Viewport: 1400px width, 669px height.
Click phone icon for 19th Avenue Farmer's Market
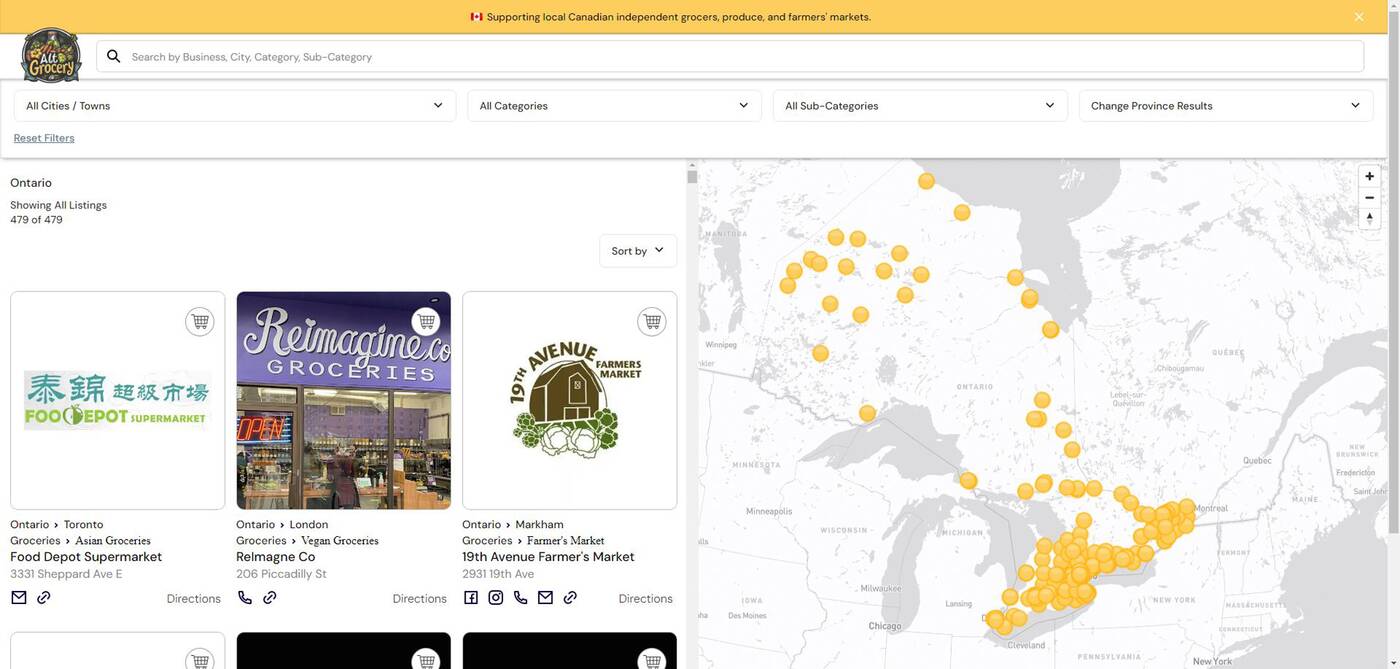coord(520,598)
